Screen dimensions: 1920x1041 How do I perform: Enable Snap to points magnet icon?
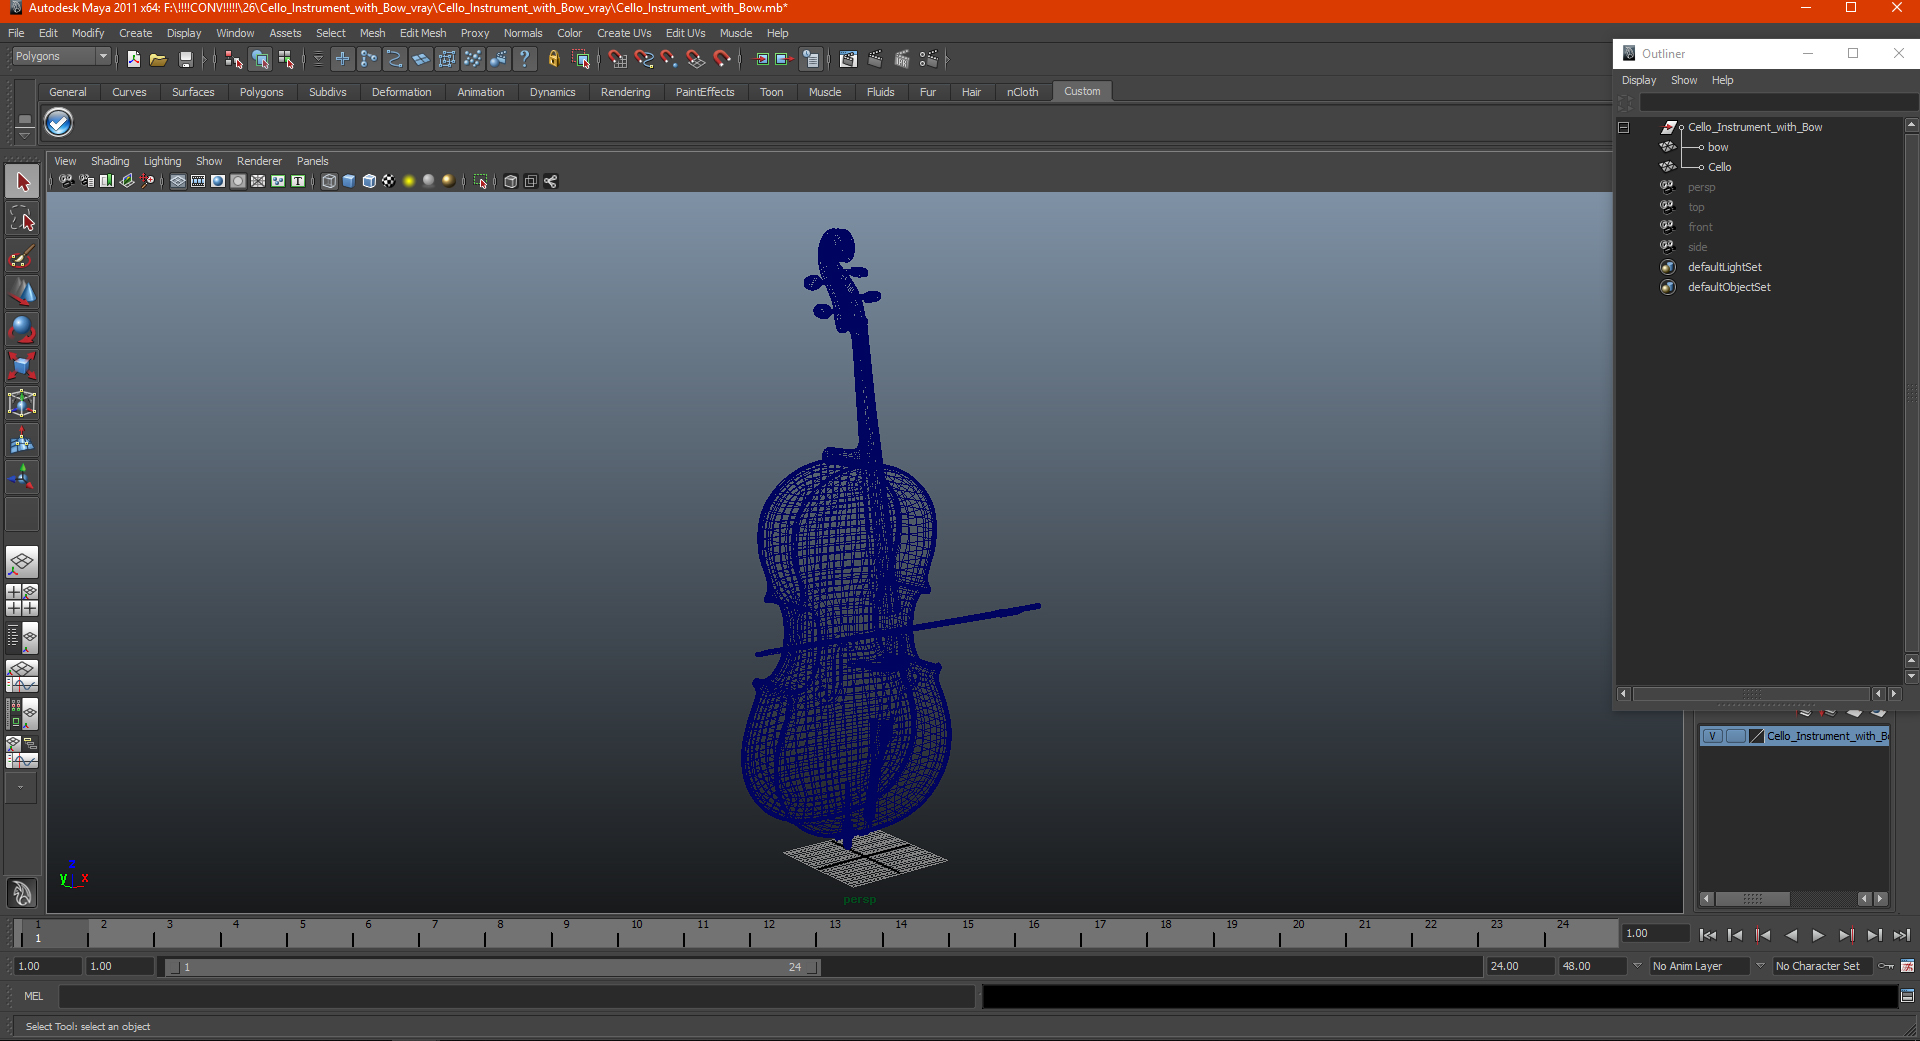point(670,60)
